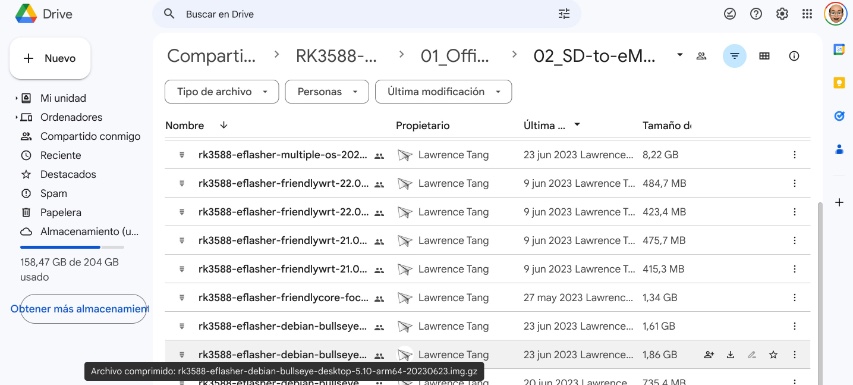Open Google Keep side panel

[x=839, y=83]
